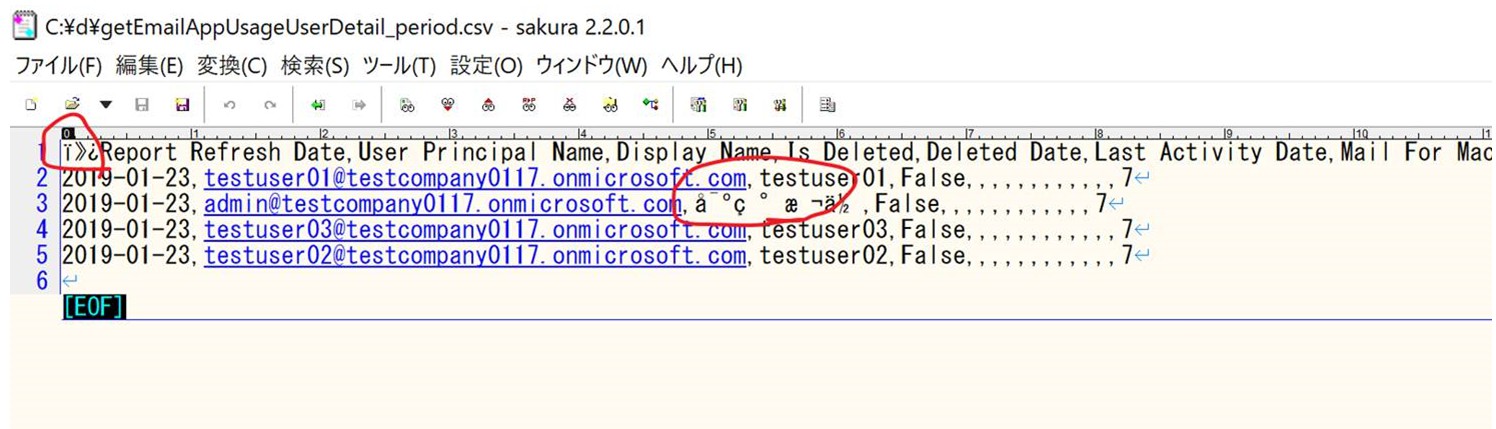Image resolution: width=1496 pixels, height=429 pixels.
Task: Click the Grep search icon
Action: tap(610, 105)
